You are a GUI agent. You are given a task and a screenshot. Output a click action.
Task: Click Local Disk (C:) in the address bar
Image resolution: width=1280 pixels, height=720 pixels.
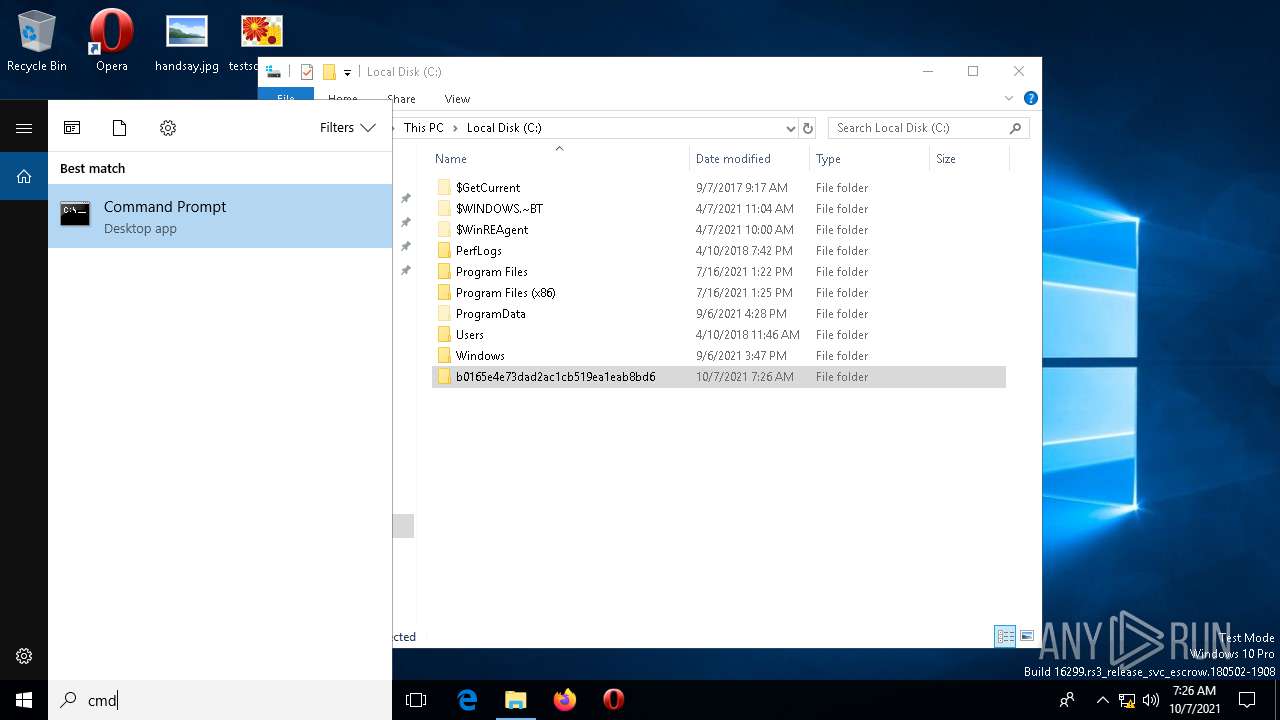point(504,128)
